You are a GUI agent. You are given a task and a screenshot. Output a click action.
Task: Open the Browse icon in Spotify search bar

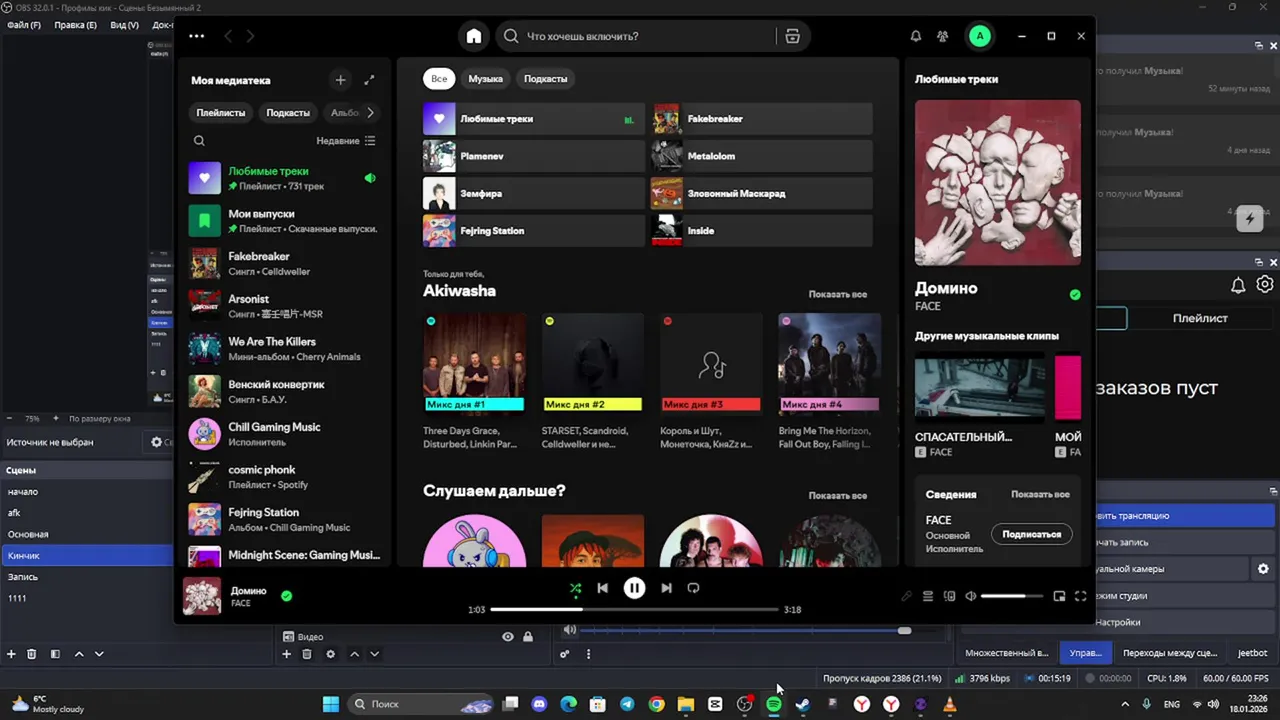pyautogui.click(x=792, y=36)
